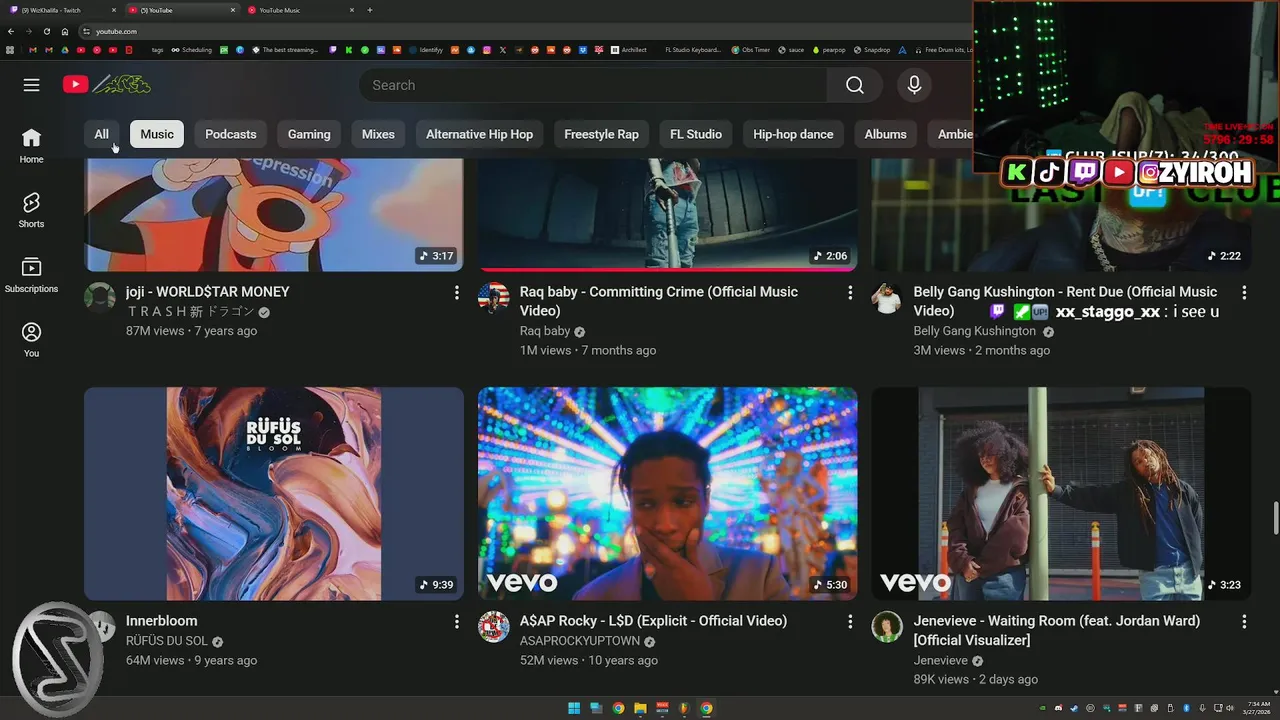1280x720 pixels.
Task: Open joji channel avatar
Action: (100, 297)
